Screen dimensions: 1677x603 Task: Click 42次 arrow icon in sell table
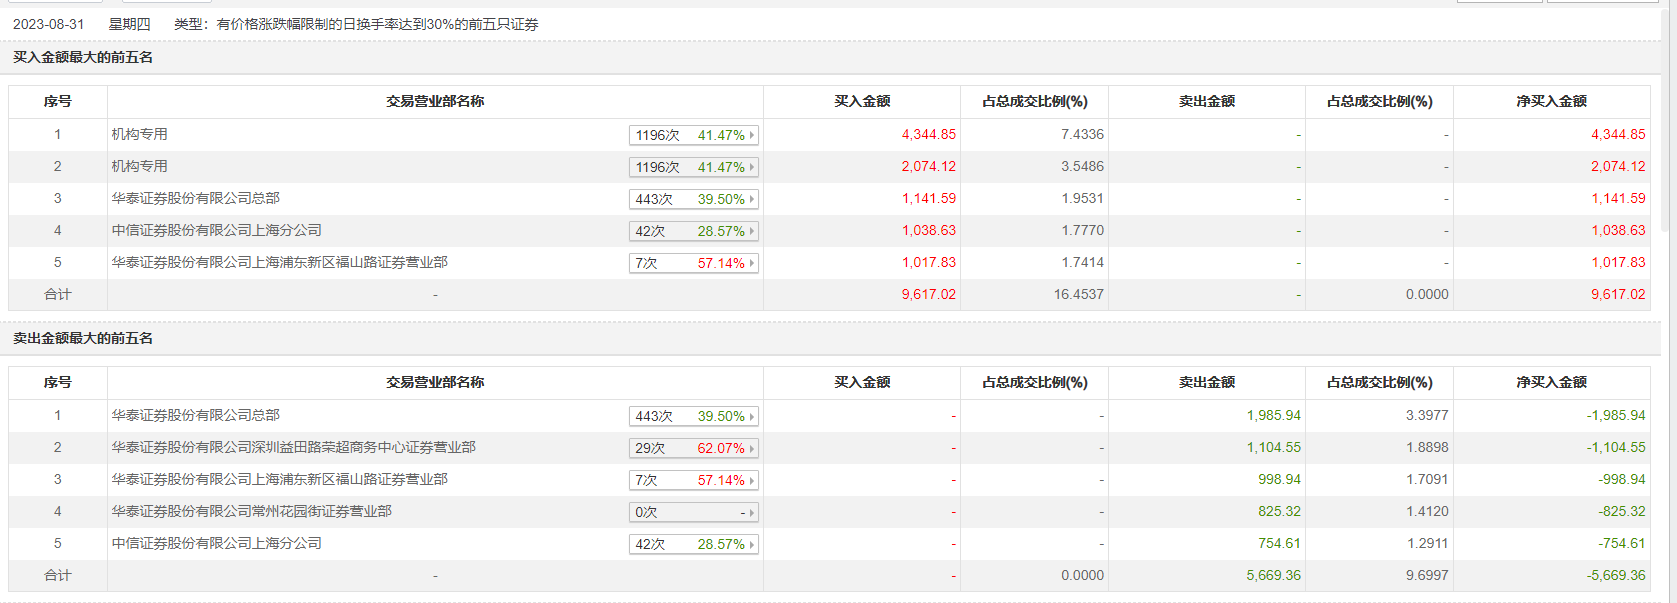(752, 544)
